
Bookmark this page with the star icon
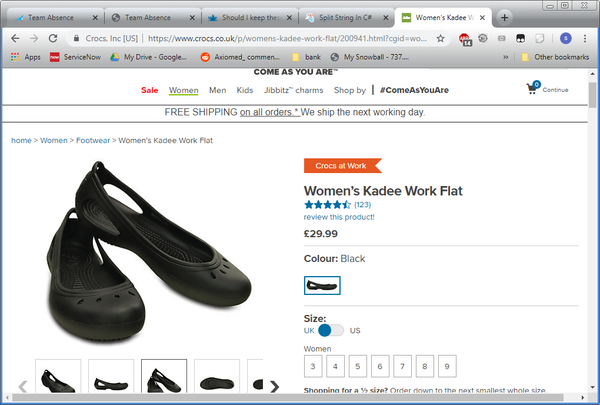[x=440, y=38]
